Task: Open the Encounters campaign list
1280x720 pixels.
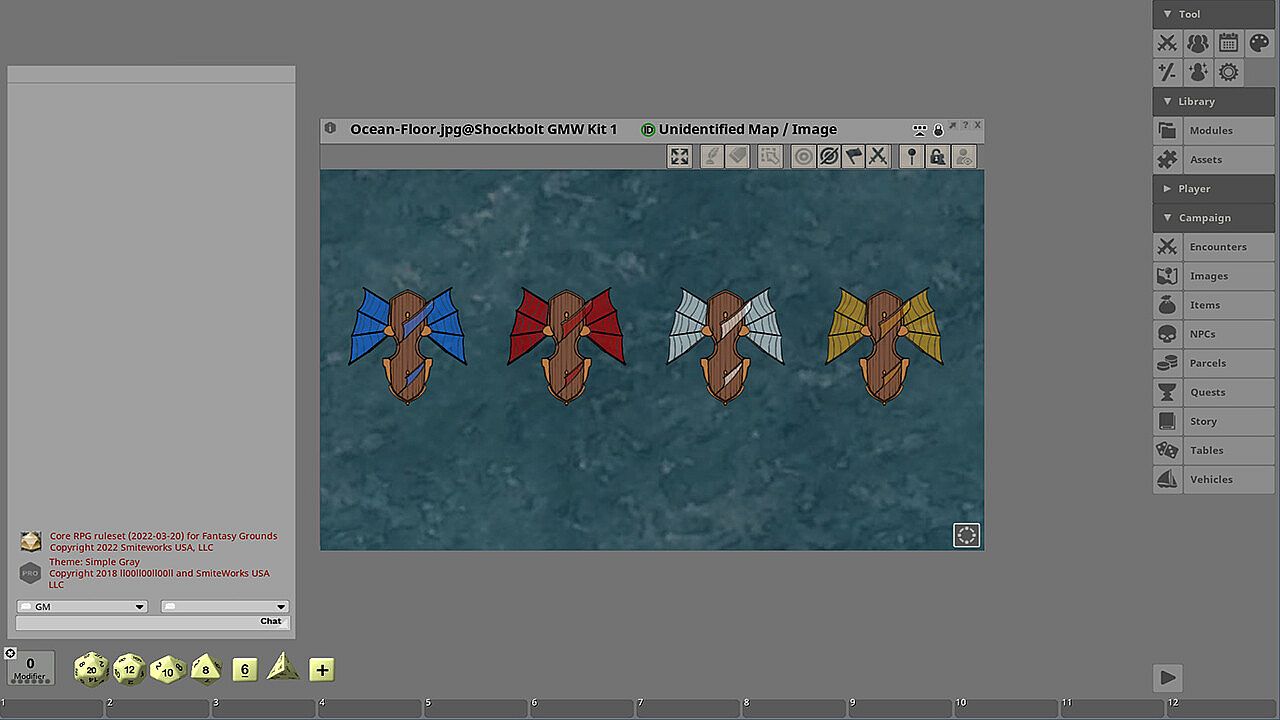Action: point(1217,247)
